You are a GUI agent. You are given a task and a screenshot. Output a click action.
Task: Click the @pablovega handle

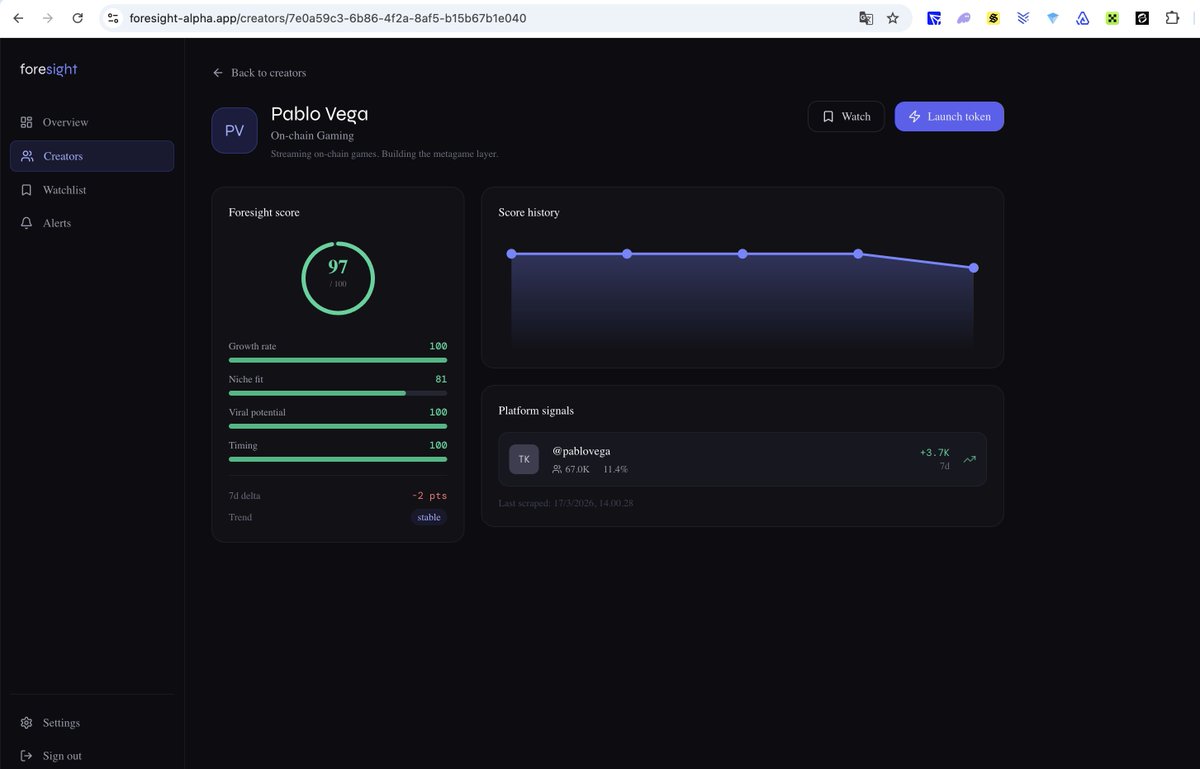coord(581,451)
